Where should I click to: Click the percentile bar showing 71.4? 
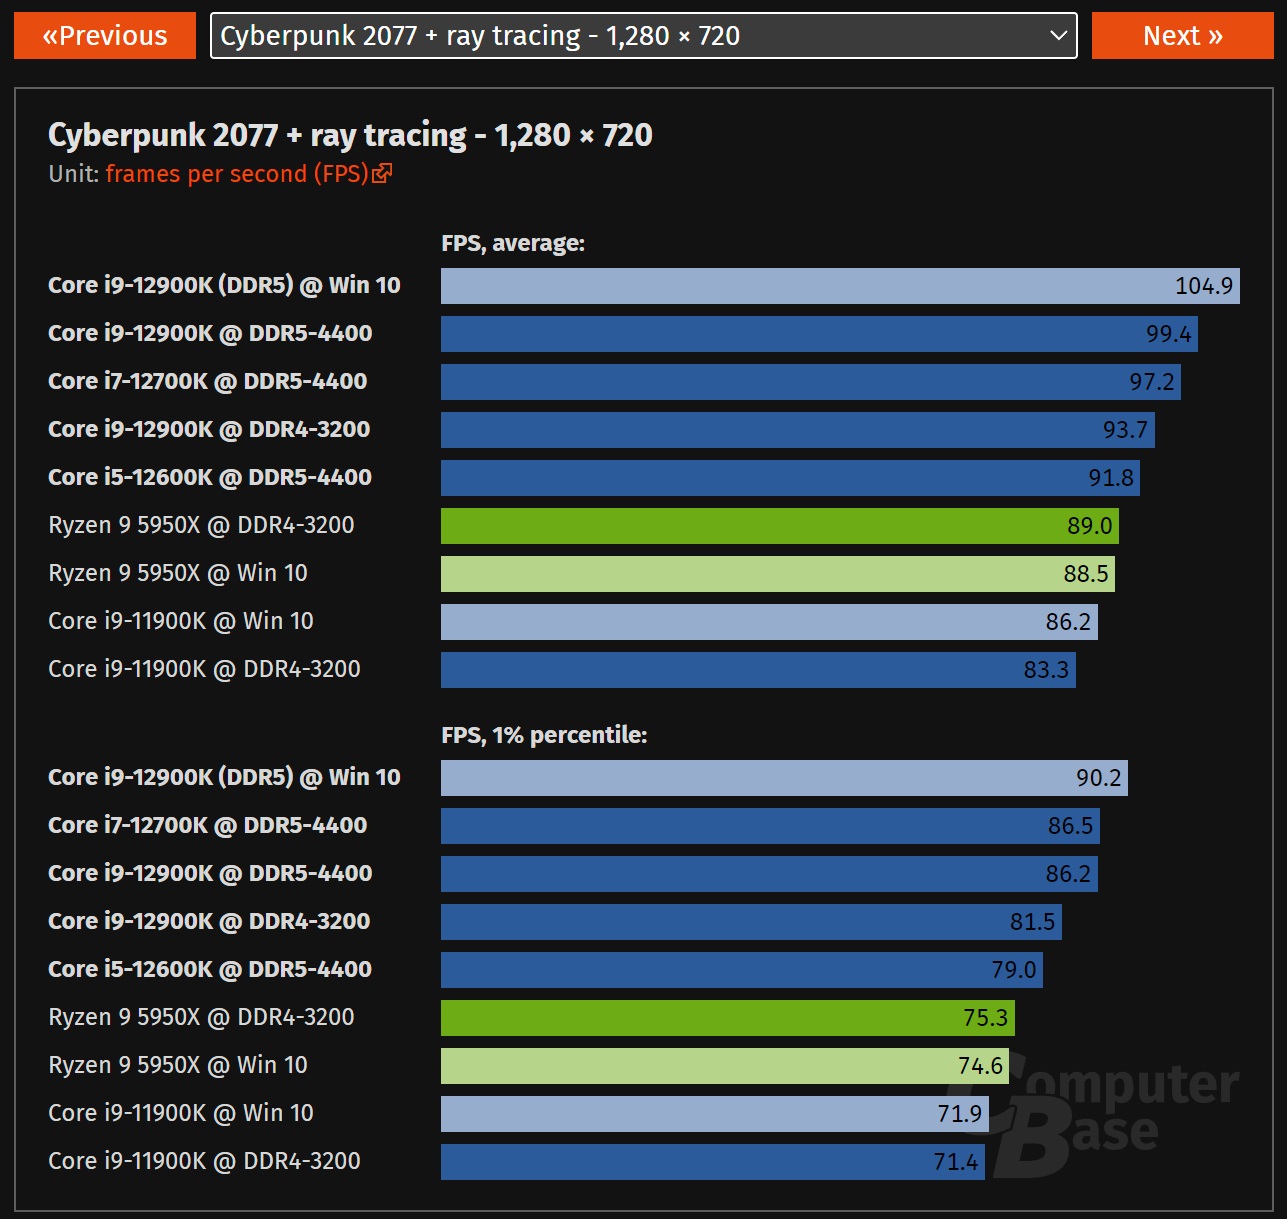coord(713,1162)
